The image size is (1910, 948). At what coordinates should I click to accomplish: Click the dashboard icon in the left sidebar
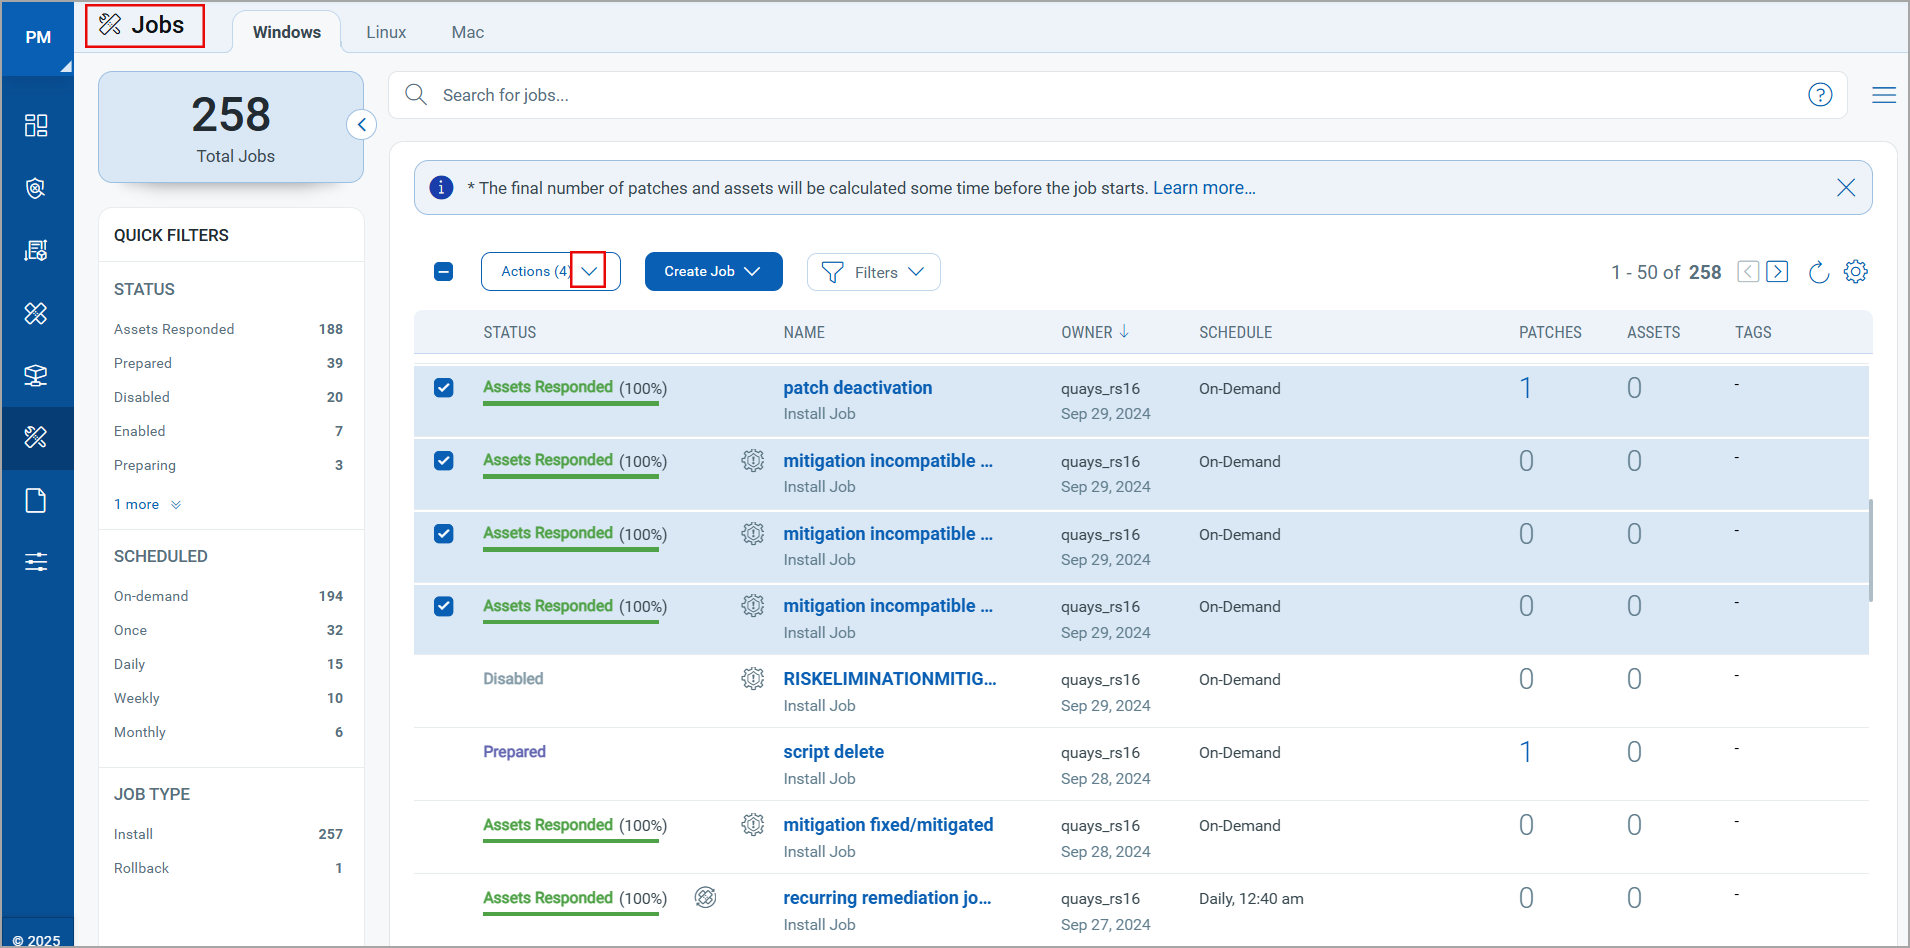pyautogui.click(x=36, y=125)
